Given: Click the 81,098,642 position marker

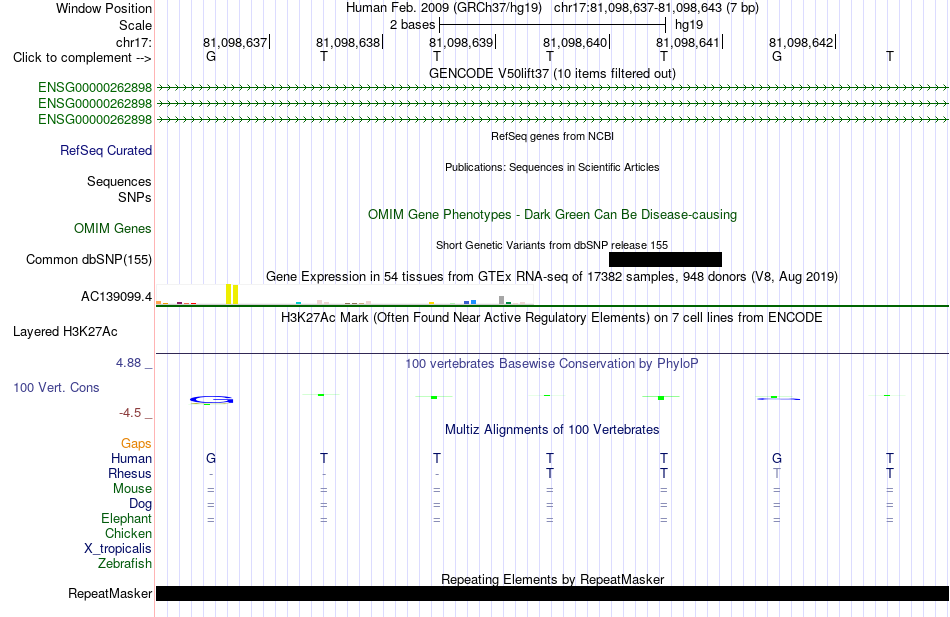Looking at the screenshot, I should coord(801,42).
